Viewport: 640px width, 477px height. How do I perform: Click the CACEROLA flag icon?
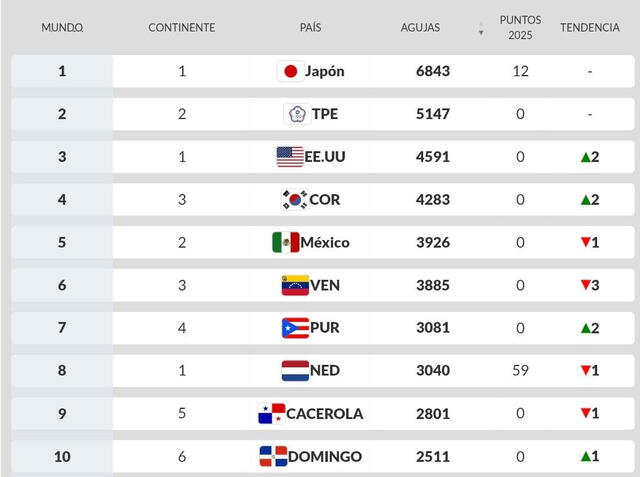click(271, 414)
